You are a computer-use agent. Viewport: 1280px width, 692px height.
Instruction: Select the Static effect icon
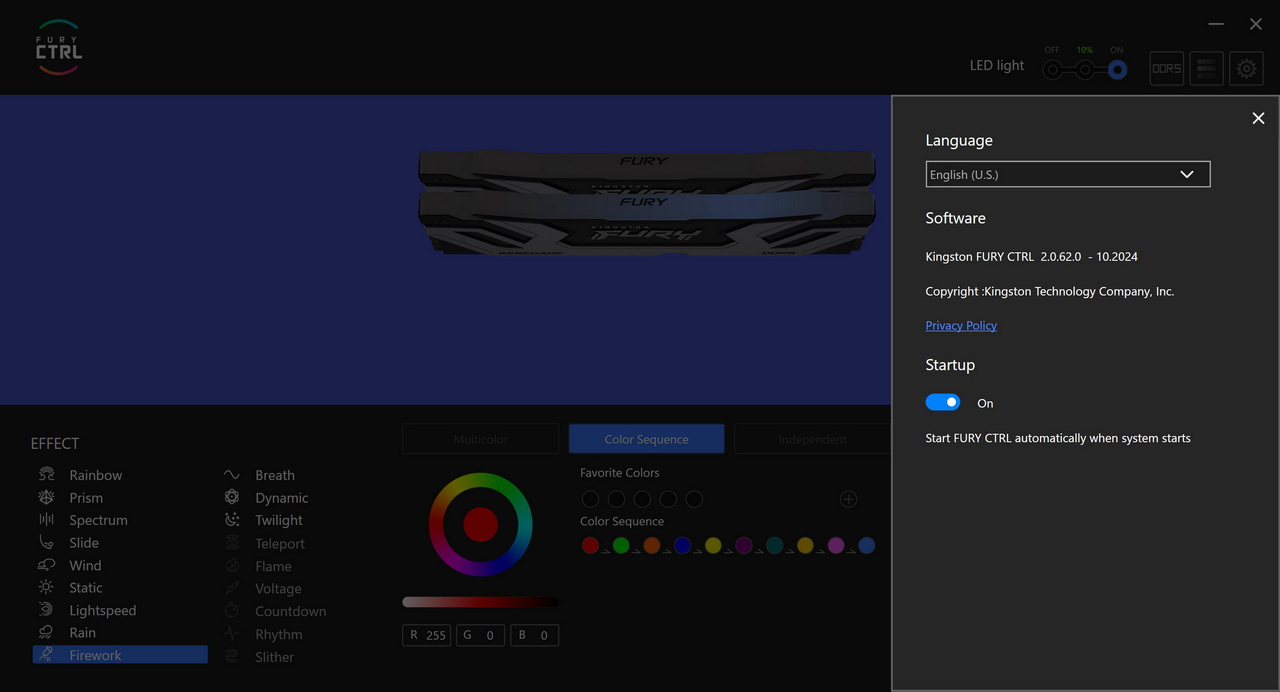(46, 587)
